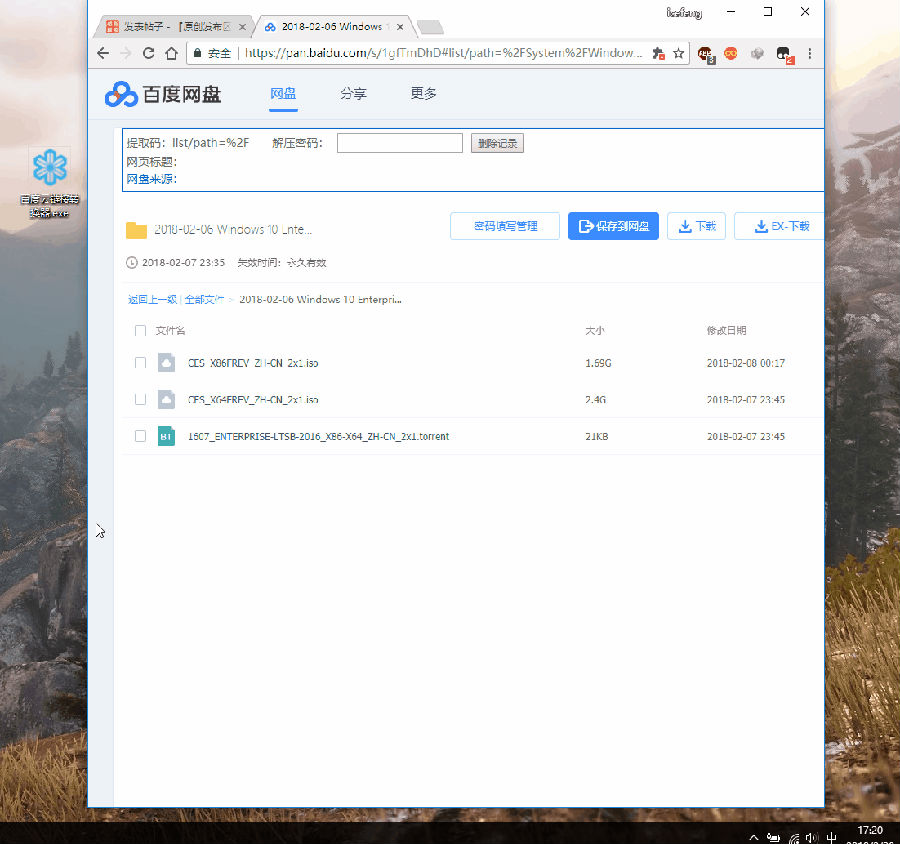The image size is (900, 844).
Task: Click the yellow folder icon of shared folder
Action: coord(136,230)
